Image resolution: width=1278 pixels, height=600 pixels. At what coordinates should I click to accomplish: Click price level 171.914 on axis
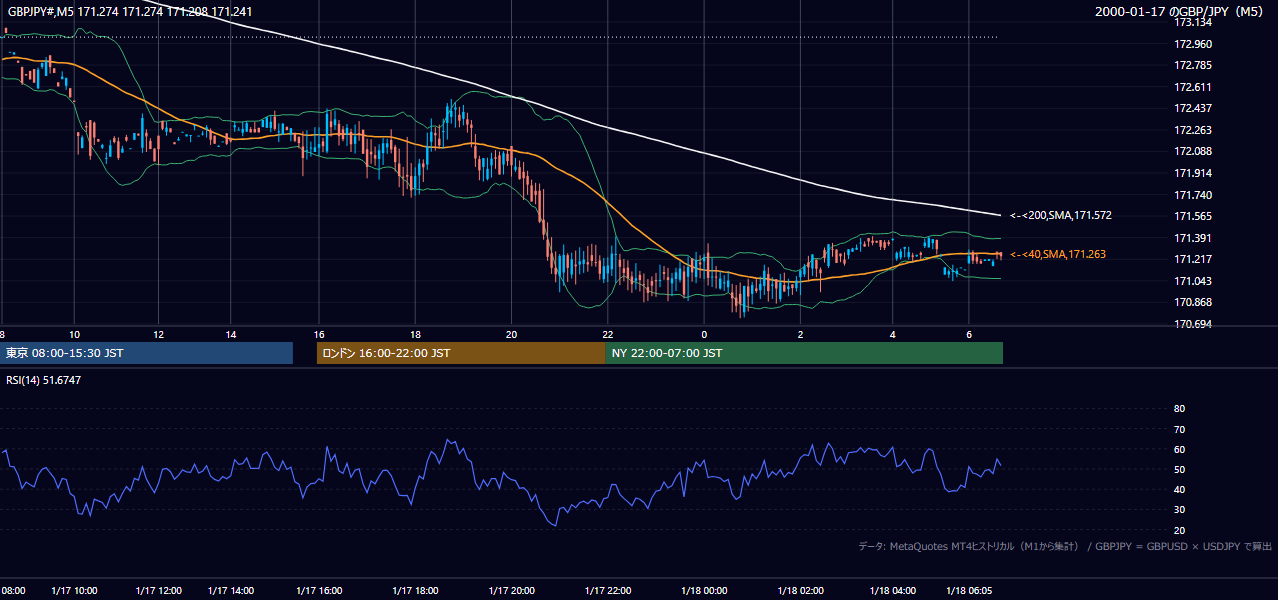[x=1193, y=173]
